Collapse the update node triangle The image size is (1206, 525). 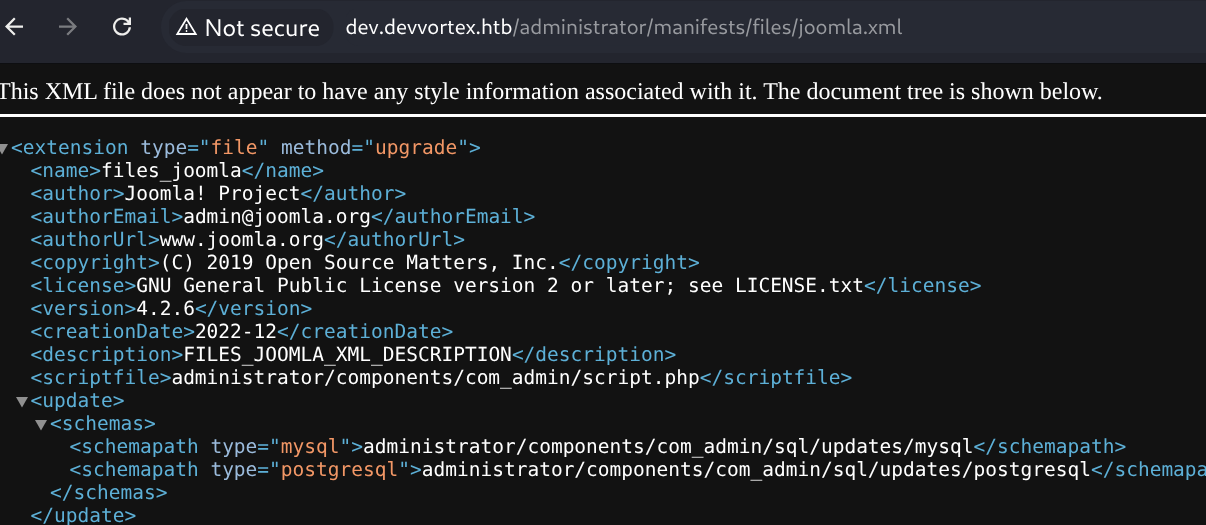pos(22,402)
